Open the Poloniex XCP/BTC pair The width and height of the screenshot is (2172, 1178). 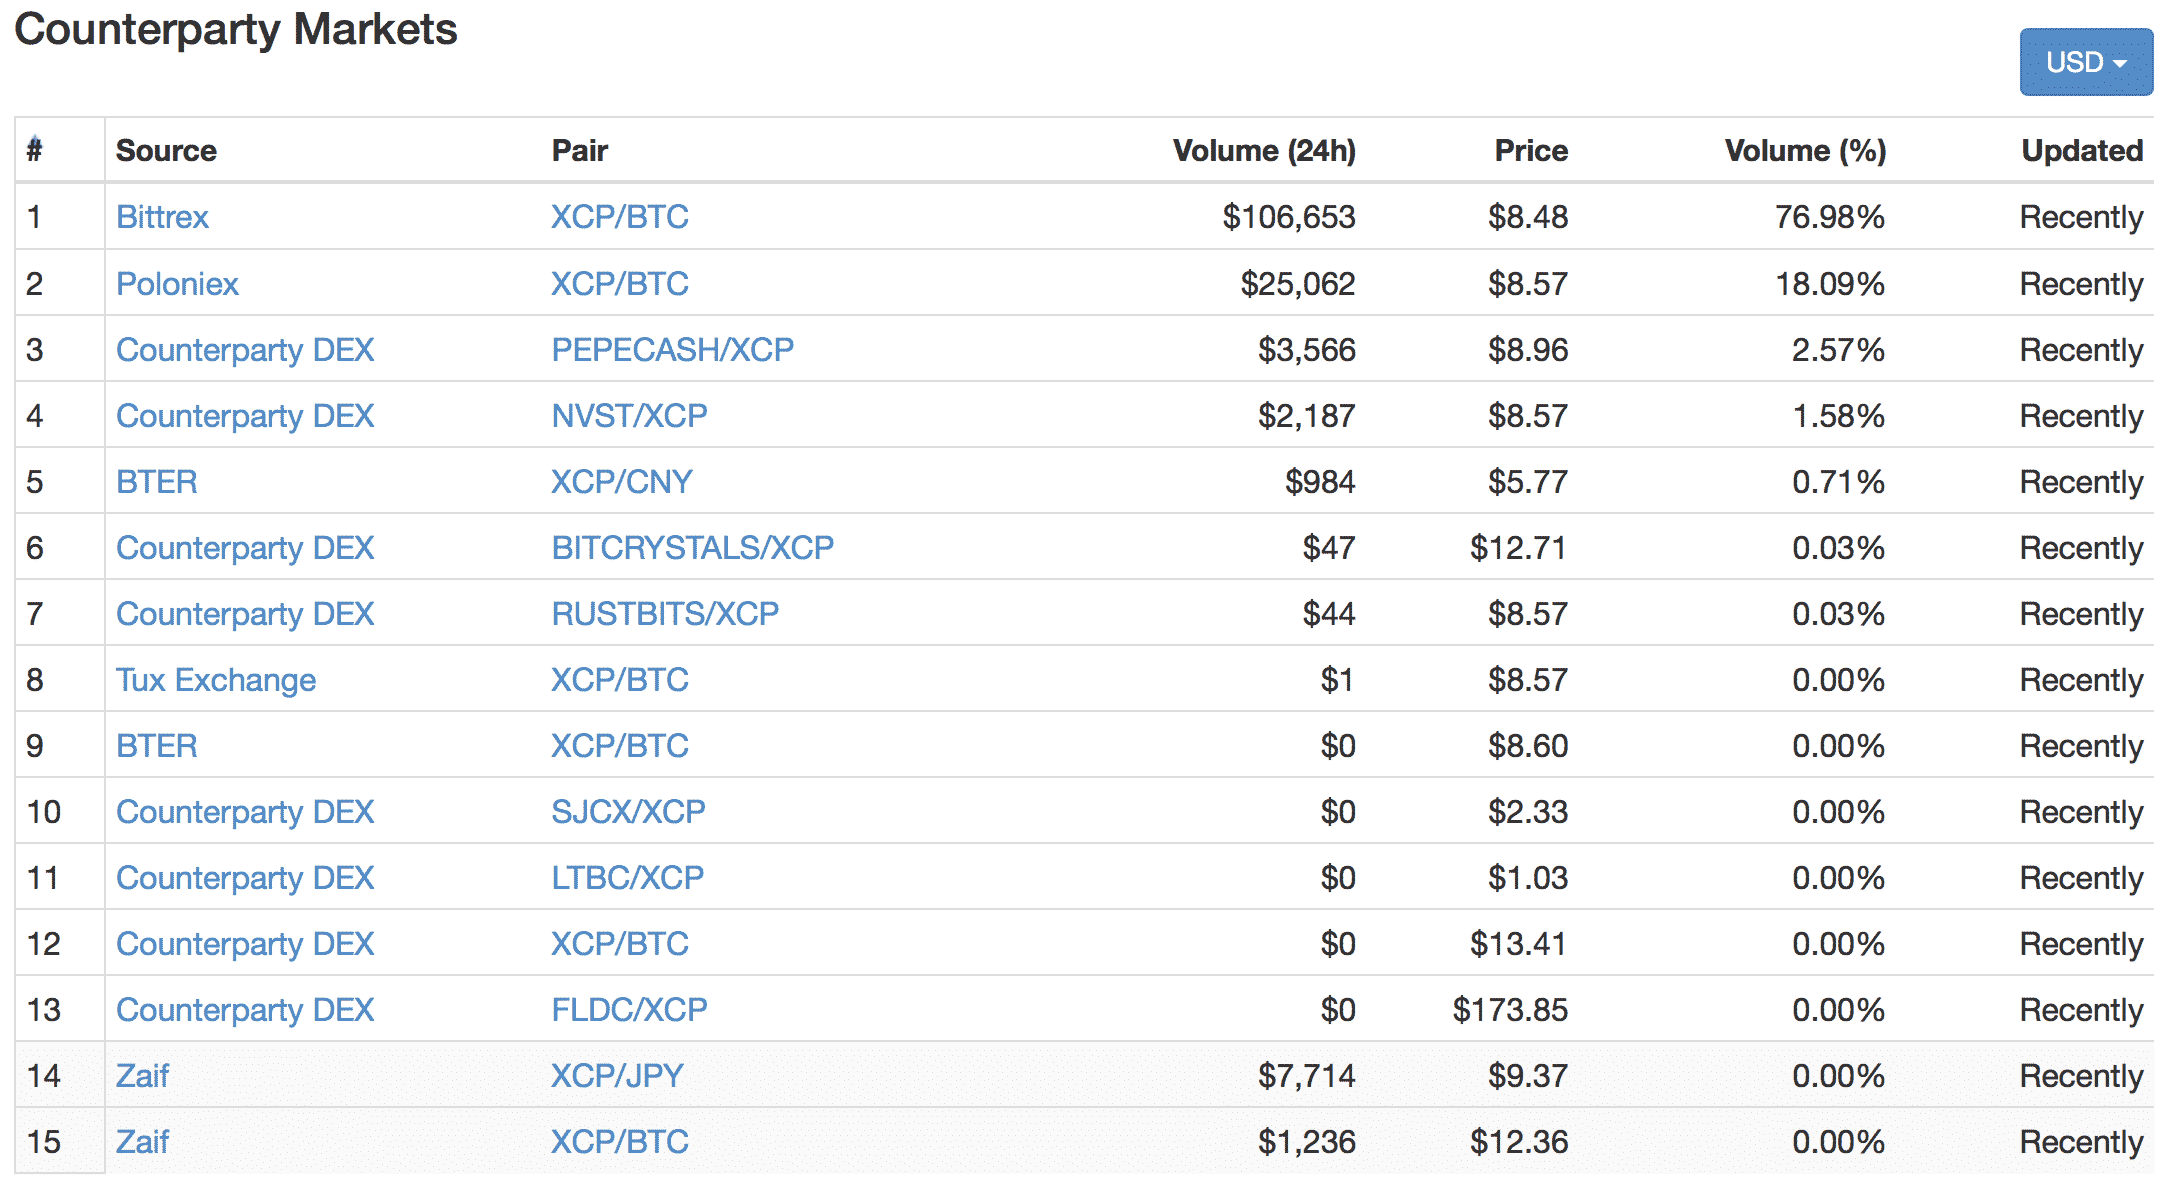(x=620, y=284)
